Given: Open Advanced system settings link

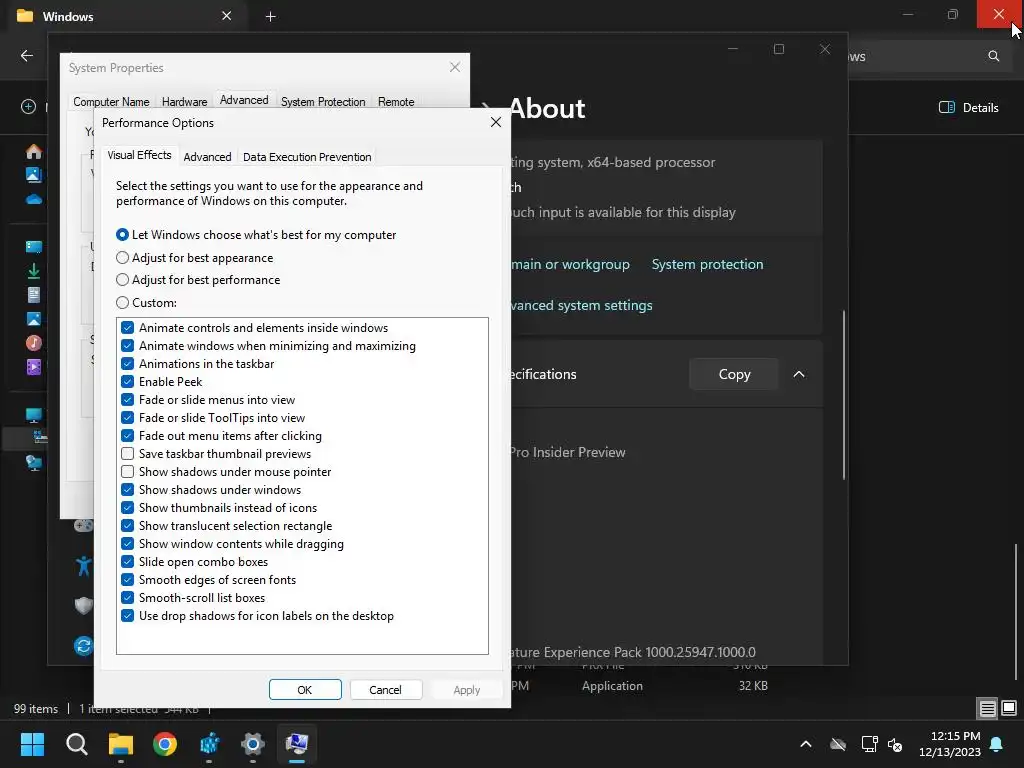Looking at the screenshot, I should pos(581,305).
